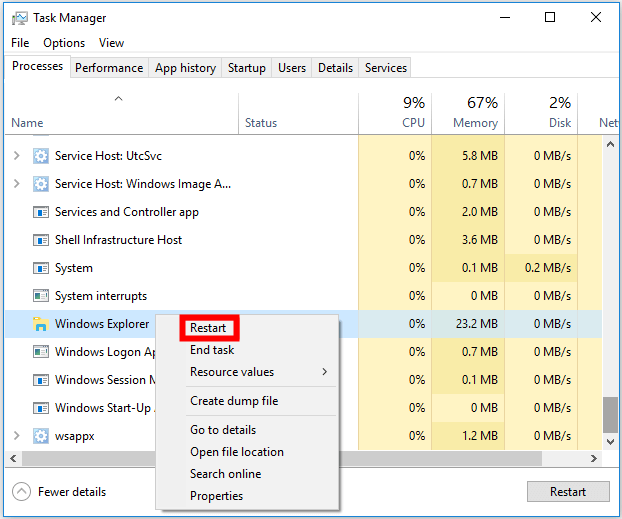622x519 pixels.
Task: Click the vertical scrollbar up arrow
Action: click(610, 144)
